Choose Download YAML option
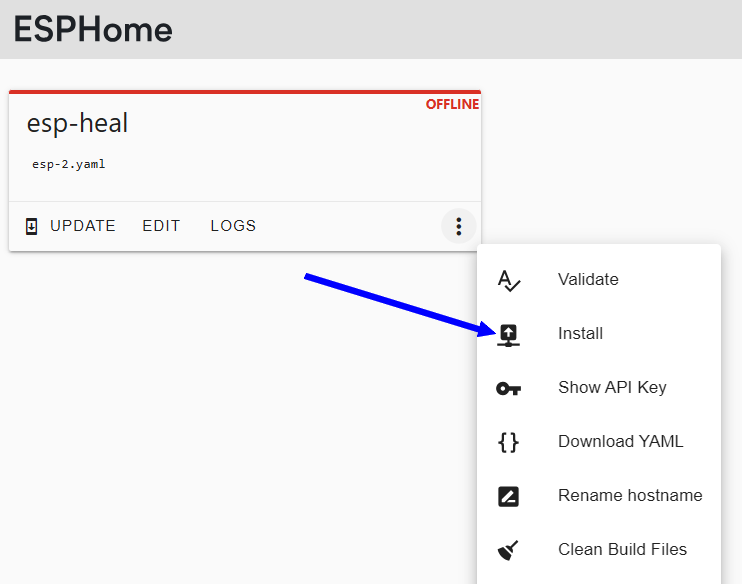This screenshot has height=584, width=742. 620,442
